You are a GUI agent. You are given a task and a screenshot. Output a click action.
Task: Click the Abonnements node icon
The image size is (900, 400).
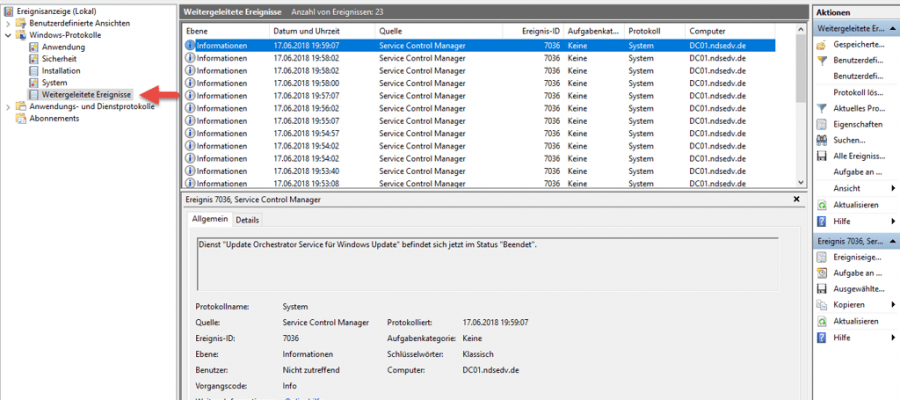[21, 118]
